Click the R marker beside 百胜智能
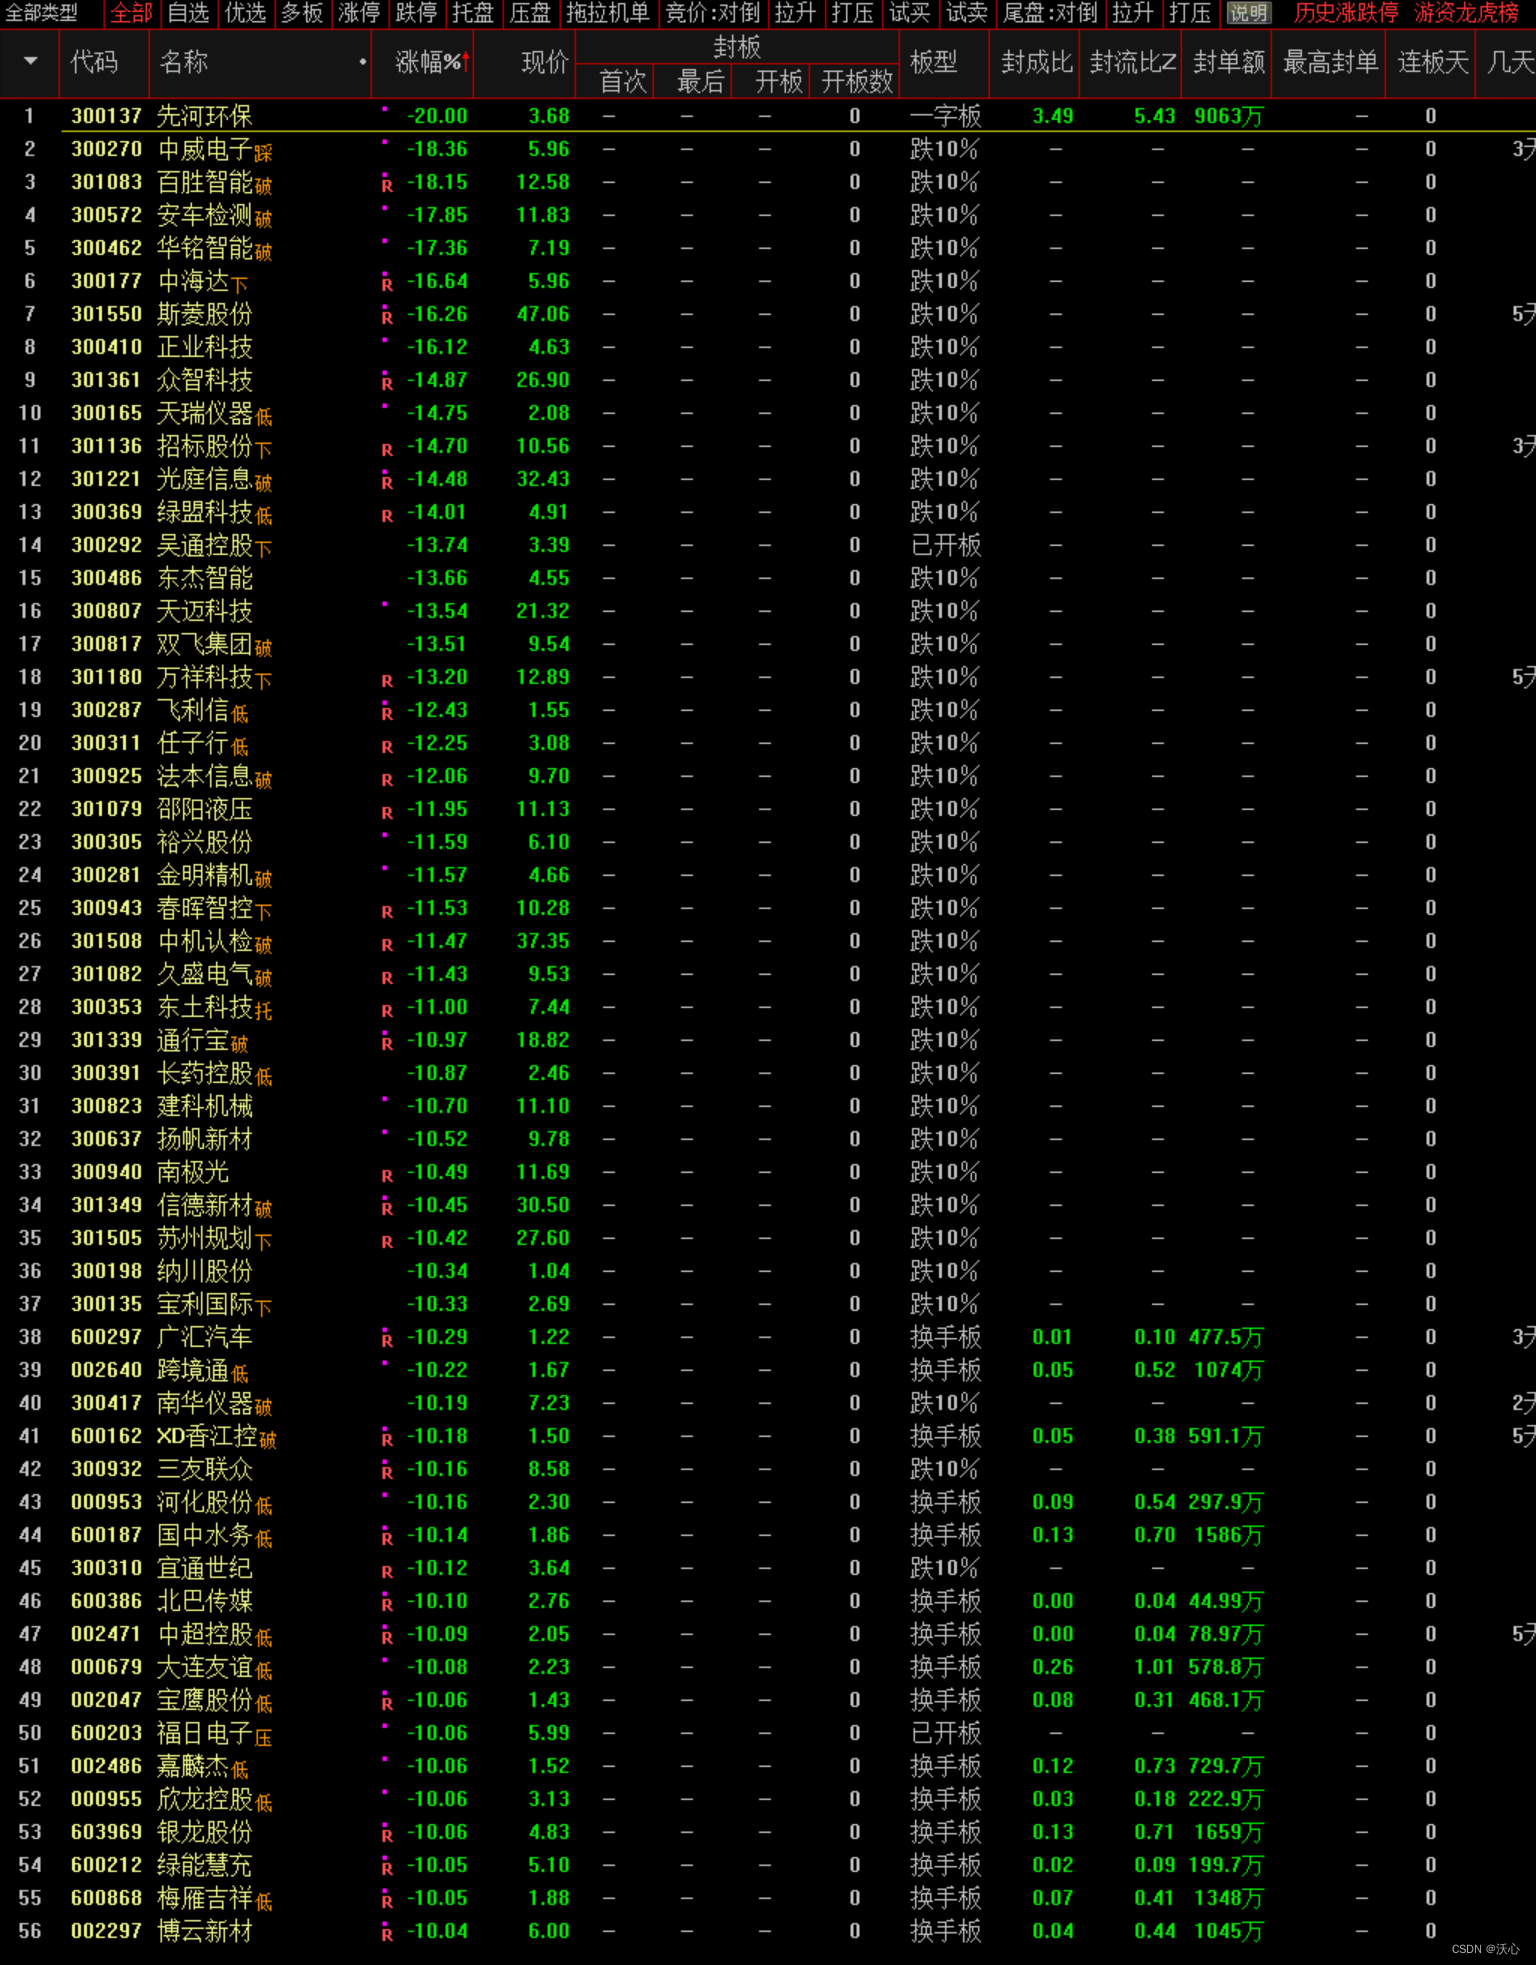1536x1965 pixels. (x=387, y=184)
